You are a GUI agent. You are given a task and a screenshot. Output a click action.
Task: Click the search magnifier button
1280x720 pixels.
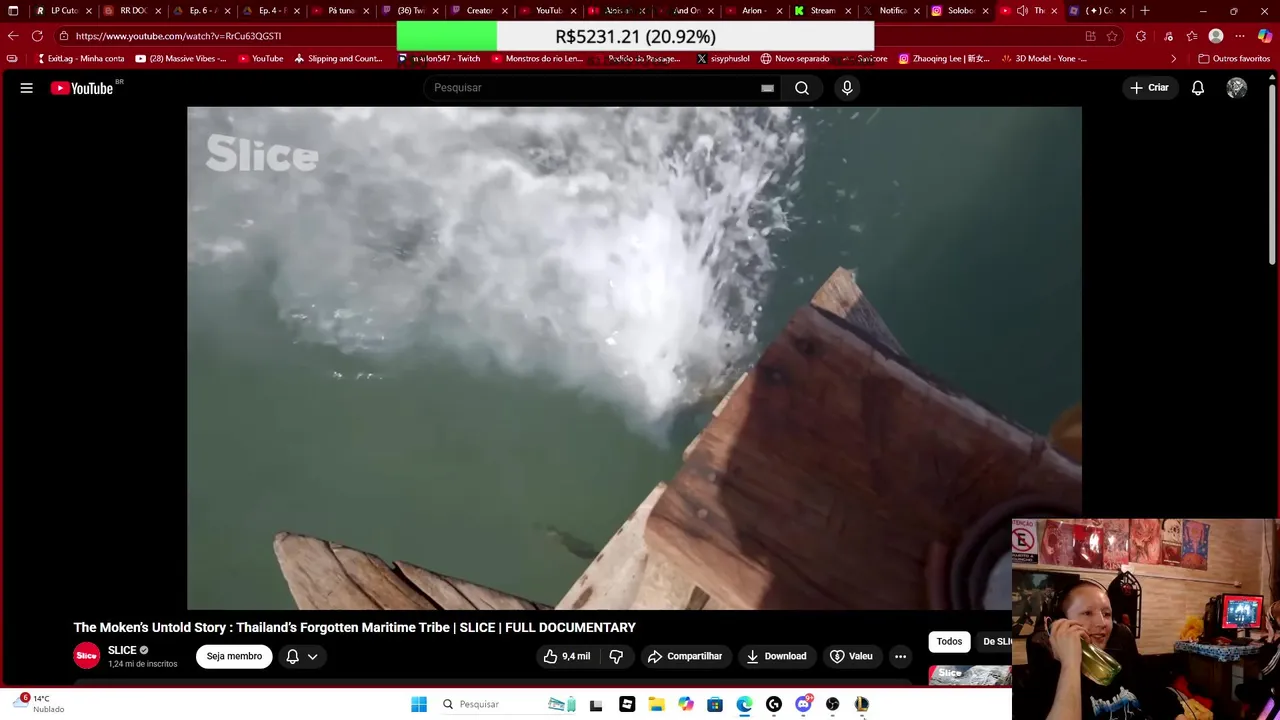[802, 88]
